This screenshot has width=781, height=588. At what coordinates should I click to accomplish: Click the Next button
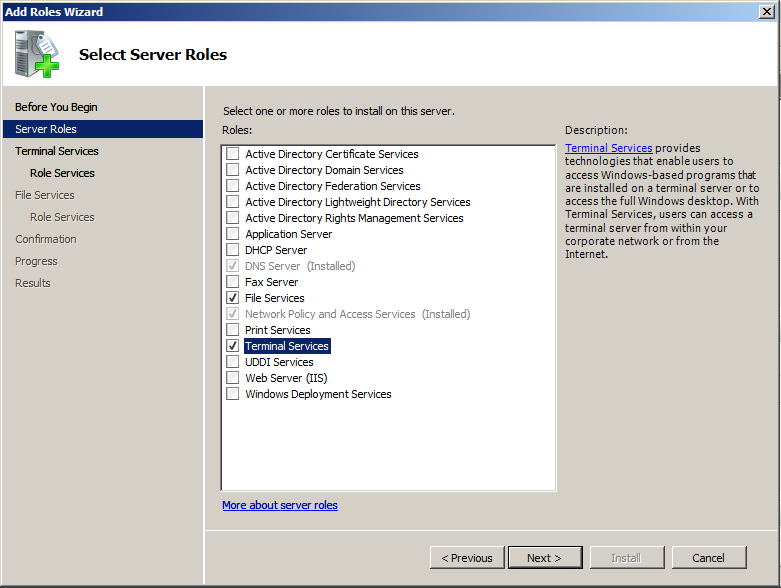tap(545, 558)
